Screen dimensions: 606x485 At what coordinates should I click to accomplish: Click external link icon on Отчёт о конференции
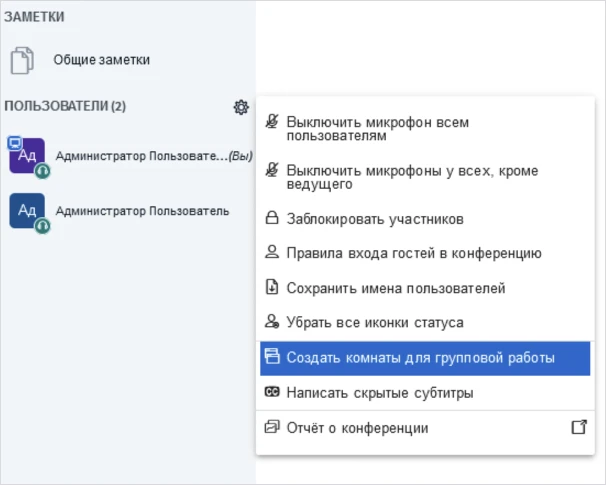[579, 427]
